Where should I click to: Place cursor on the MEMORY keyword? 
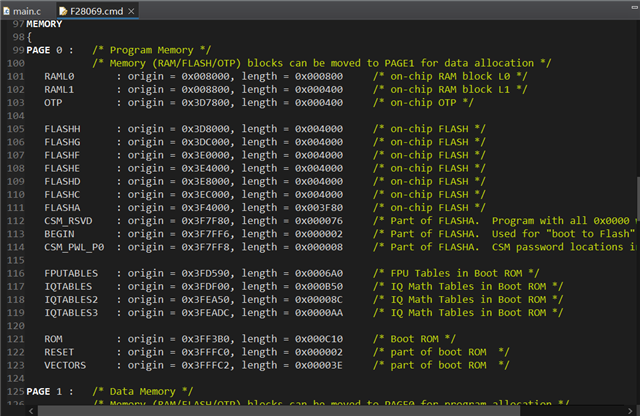click(46, 23)
